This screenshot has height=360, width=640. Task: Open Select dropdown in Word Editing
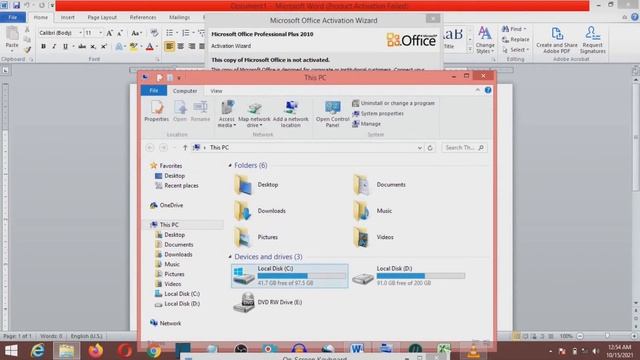tap(515, 50)
